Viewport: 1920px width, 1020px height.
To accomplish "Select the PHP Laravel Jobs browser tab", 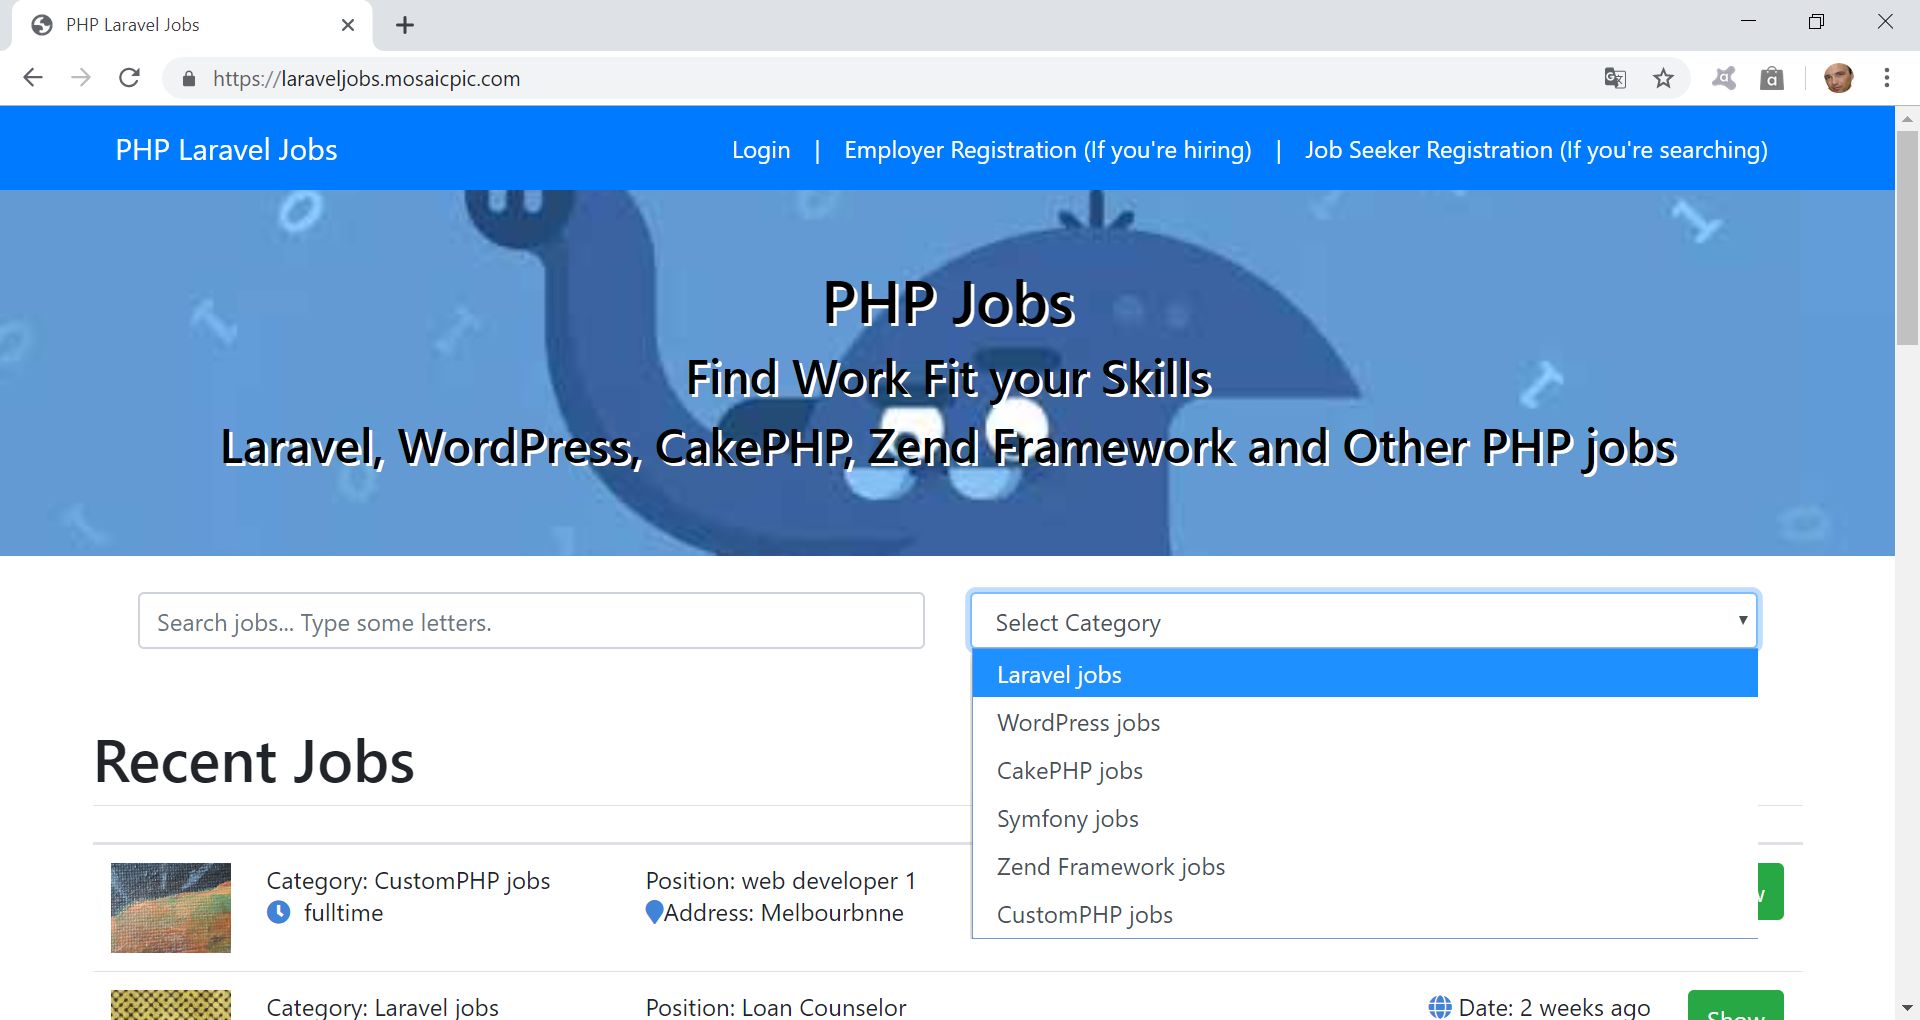I will (192, 25).
